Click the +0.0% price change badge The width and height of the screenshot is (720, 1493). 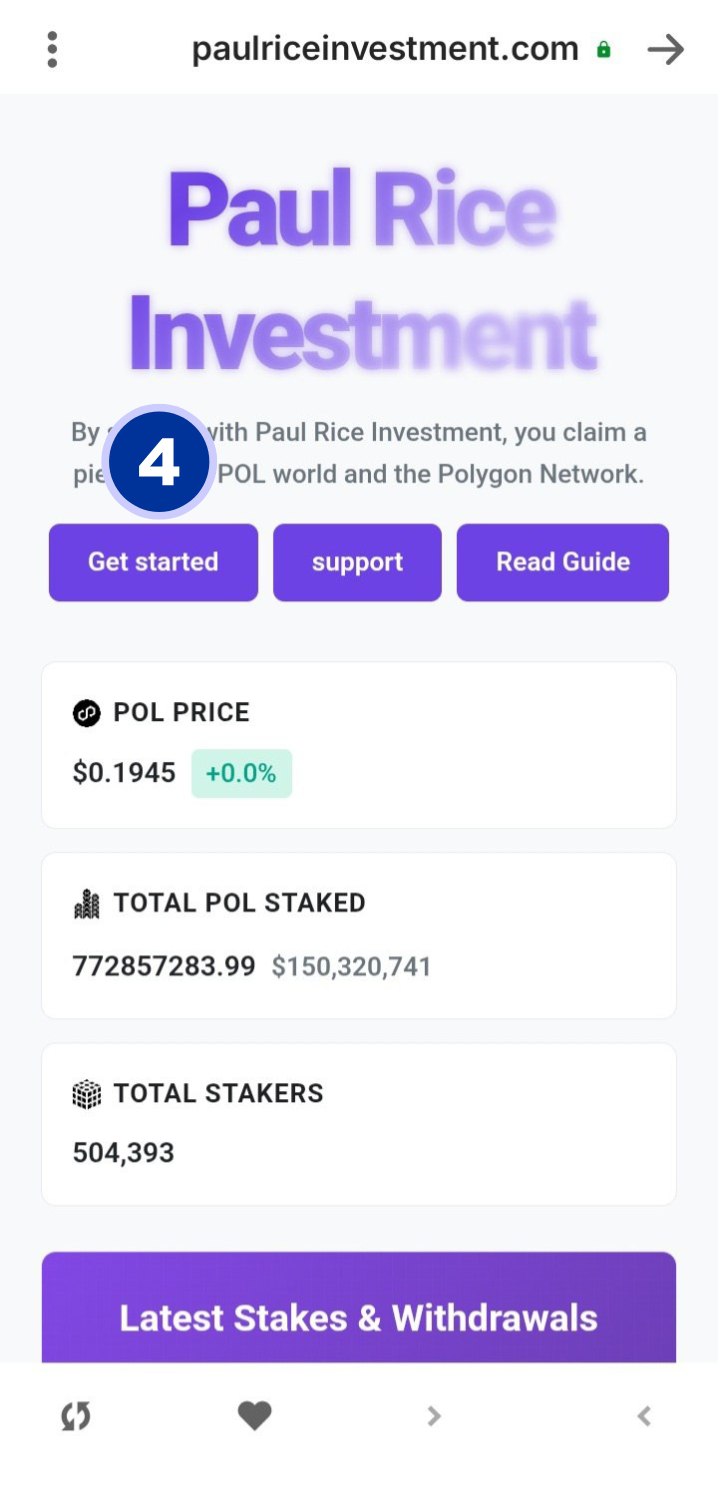[241, 773]
